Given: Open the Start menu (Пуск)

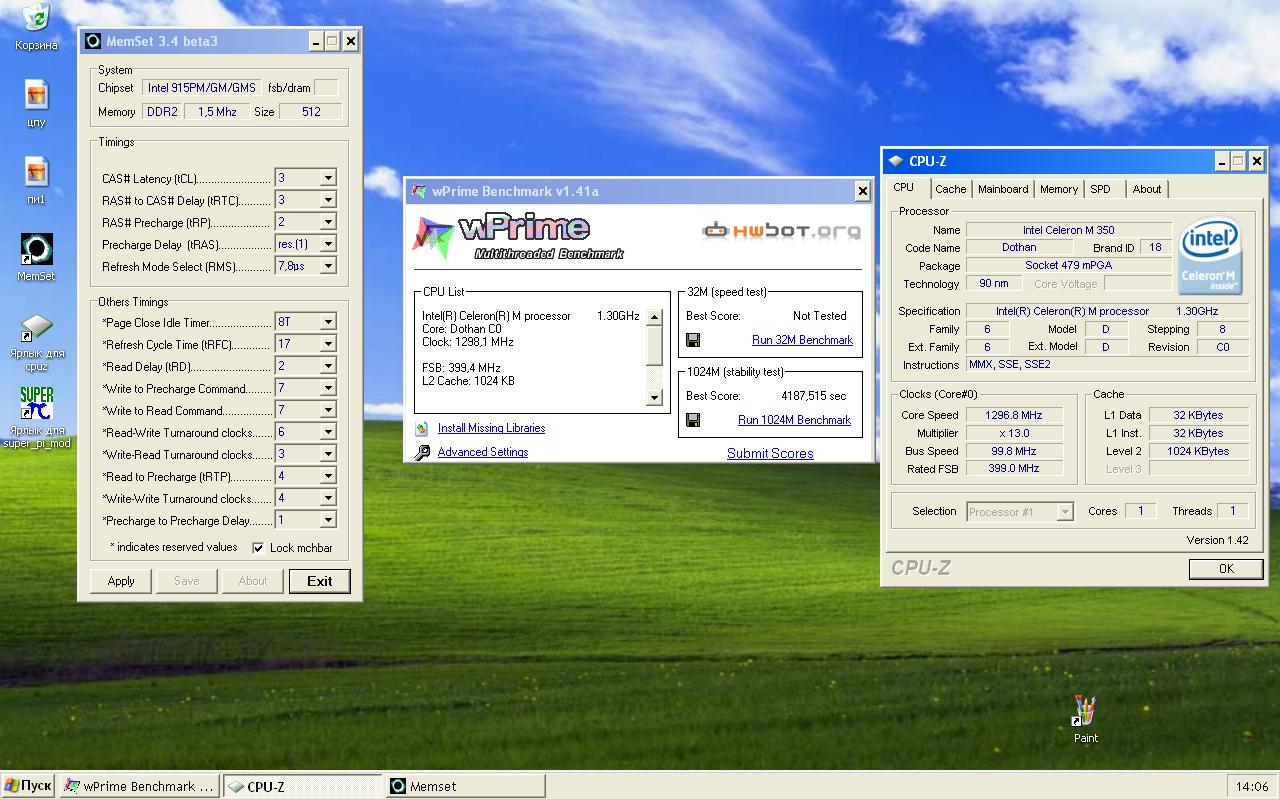Looking at the screenshot, I should pyautogui.click(x=28, y=786).
